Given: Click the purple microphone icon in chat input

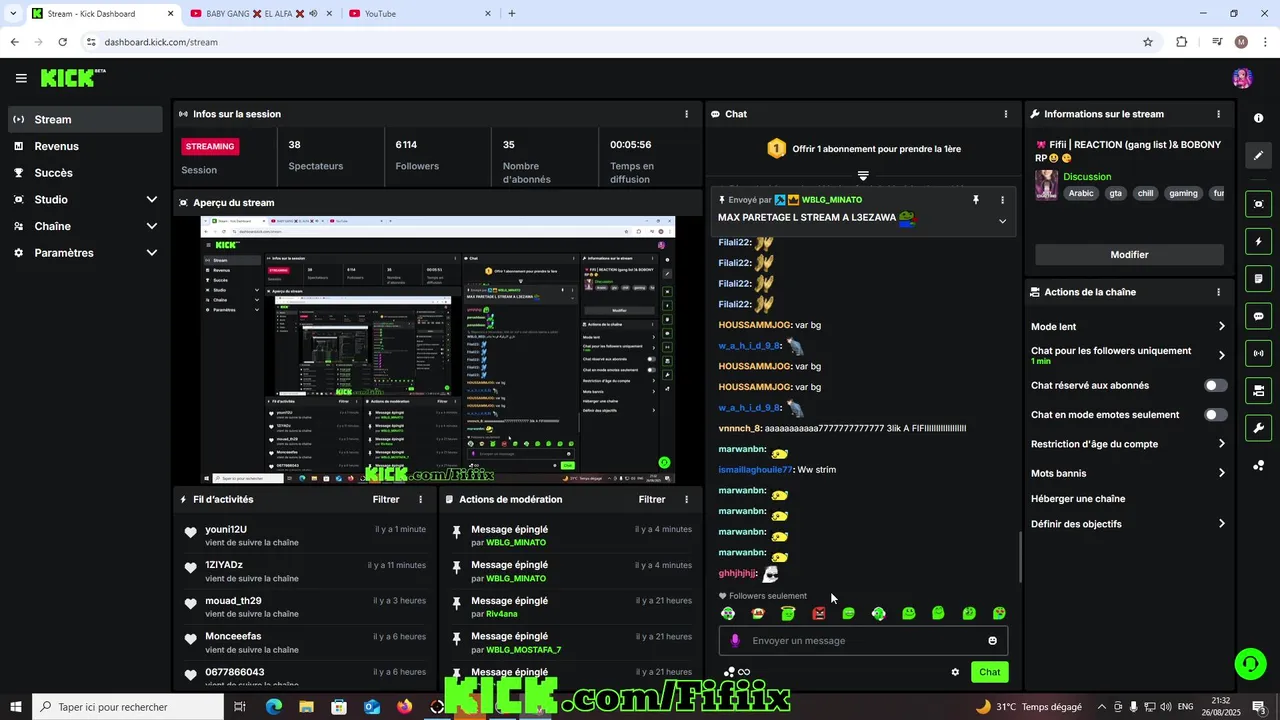Looking at the screenshot, I should click(x=735, y=641).
